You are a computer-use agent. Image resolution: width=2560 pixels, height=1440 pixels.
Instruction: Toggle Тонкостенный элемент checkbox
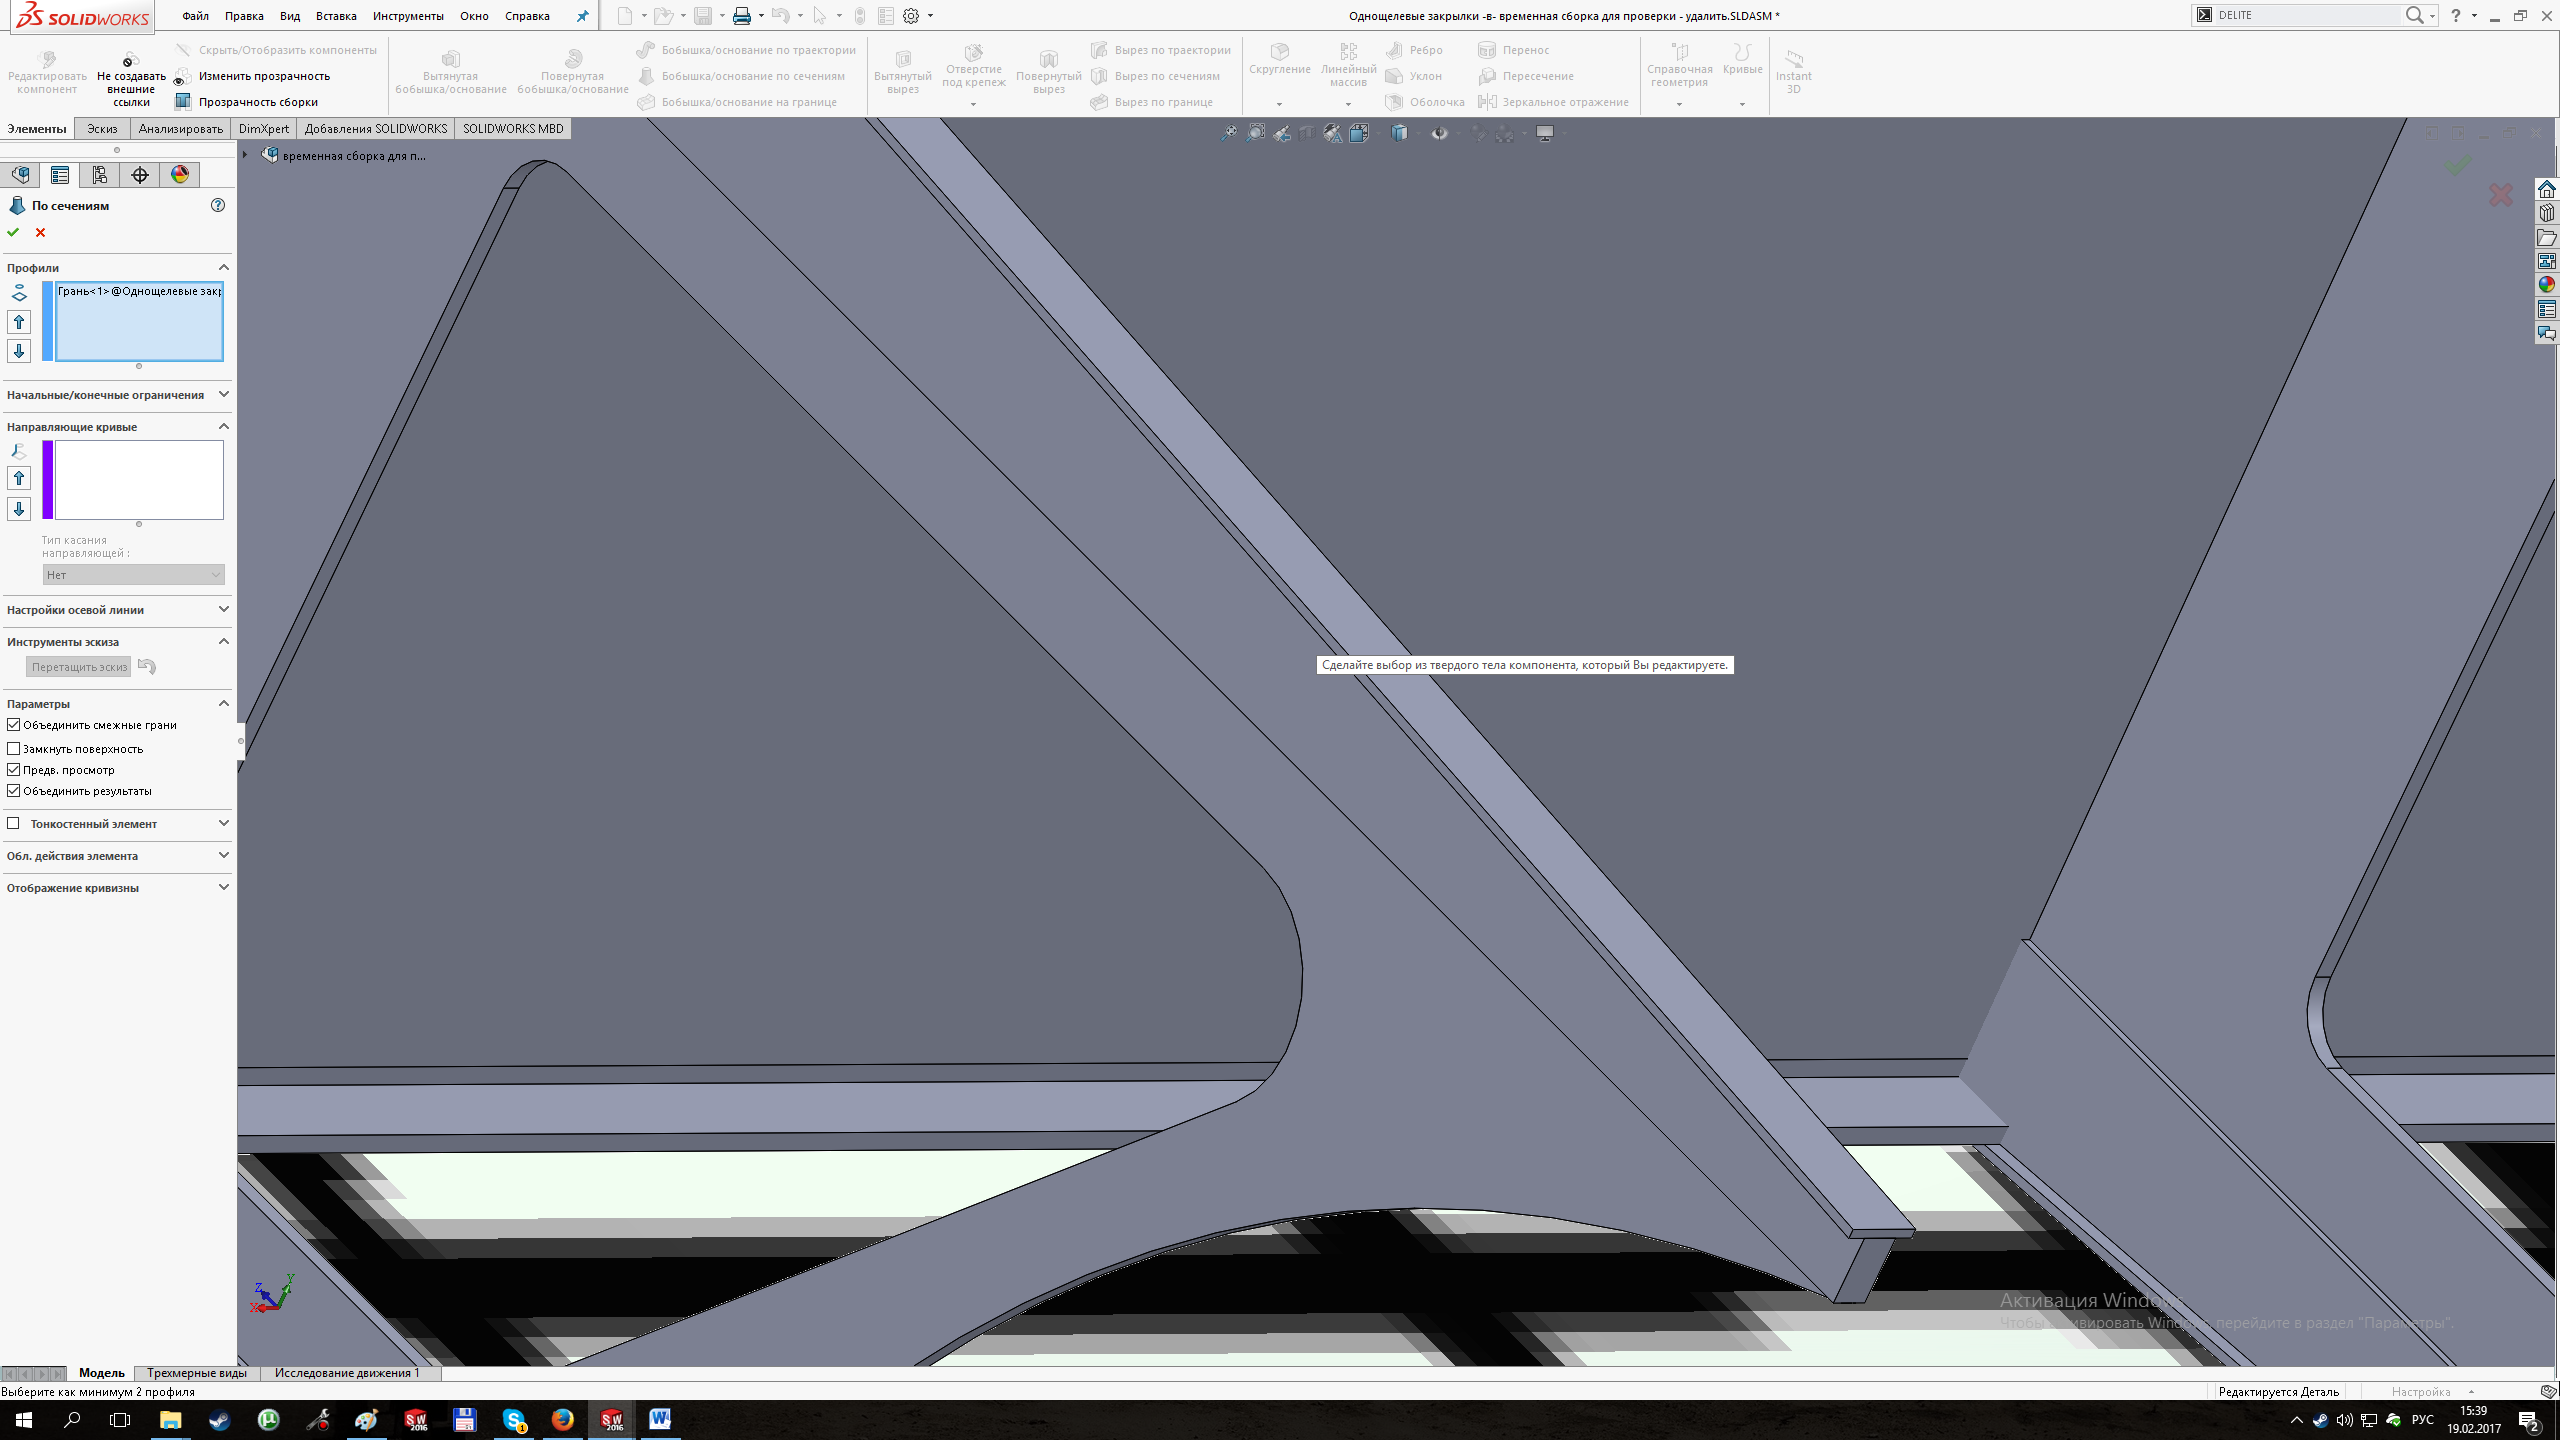click(14, 823)
